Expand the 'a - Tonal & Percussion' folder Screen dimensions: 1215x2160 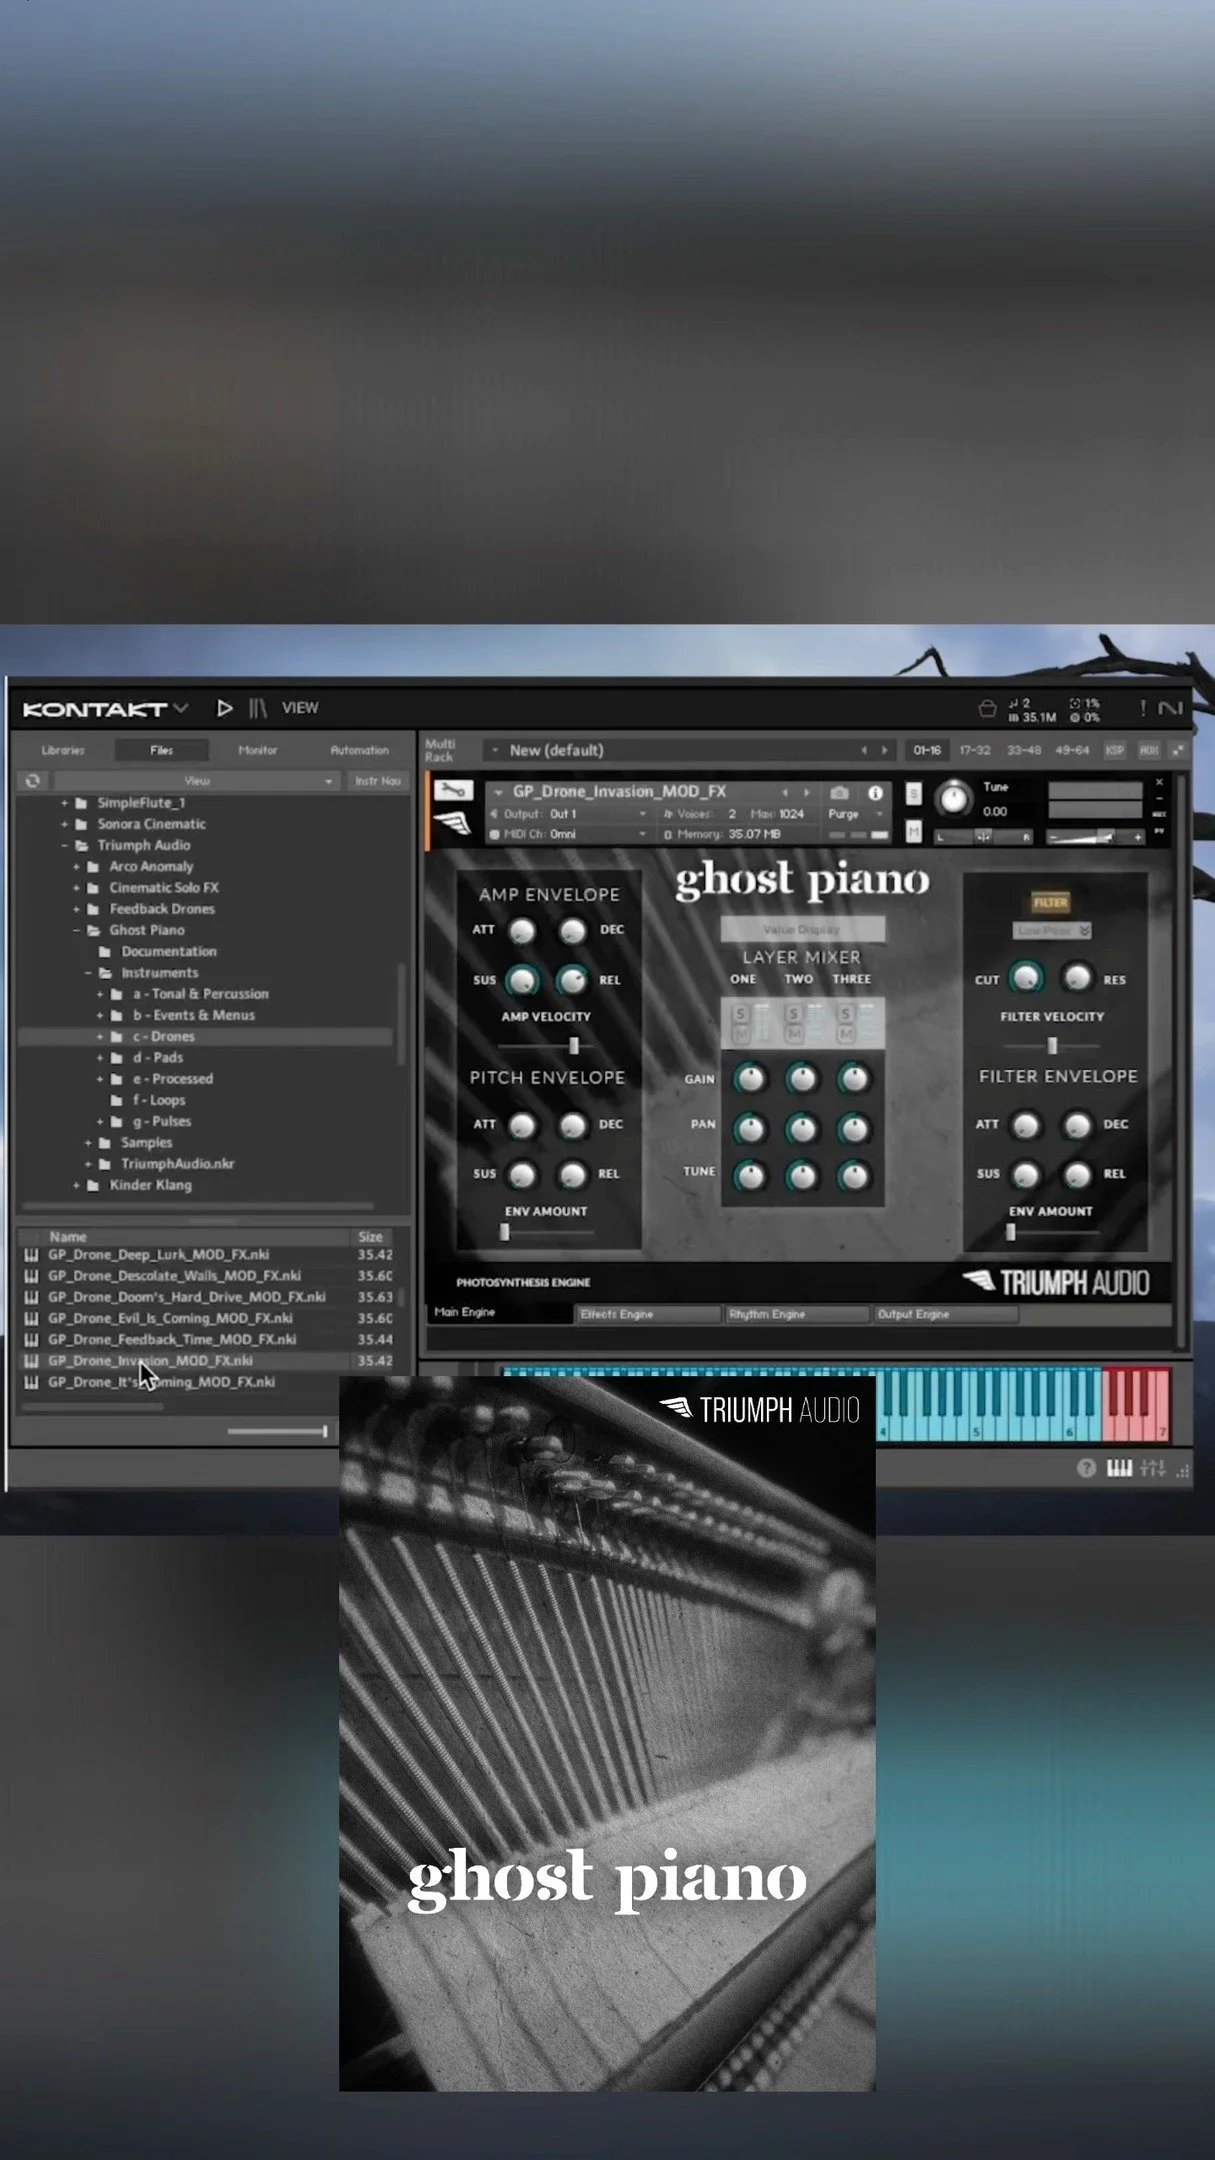[x=100, y=994]
